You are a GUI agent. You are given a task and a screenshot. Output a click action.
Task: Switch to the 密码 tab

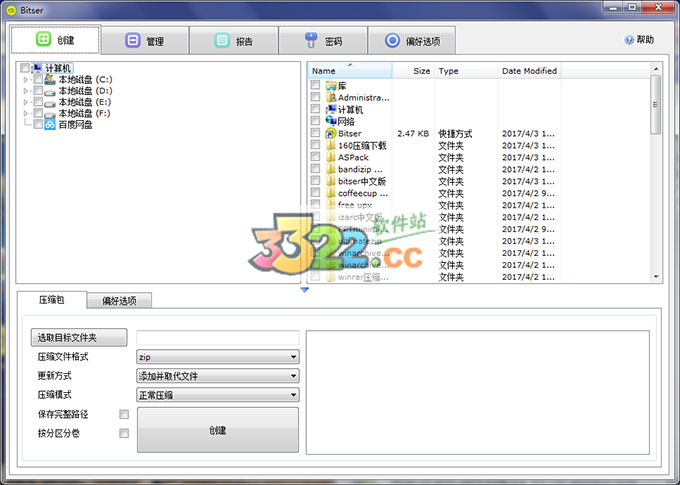point(323,40)
